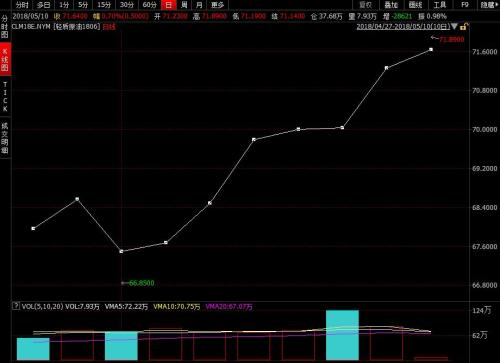Click the 2018/04/27-2018/05/10 date range link
Viewport: 500px width, 363px height.
click(403, 26)
